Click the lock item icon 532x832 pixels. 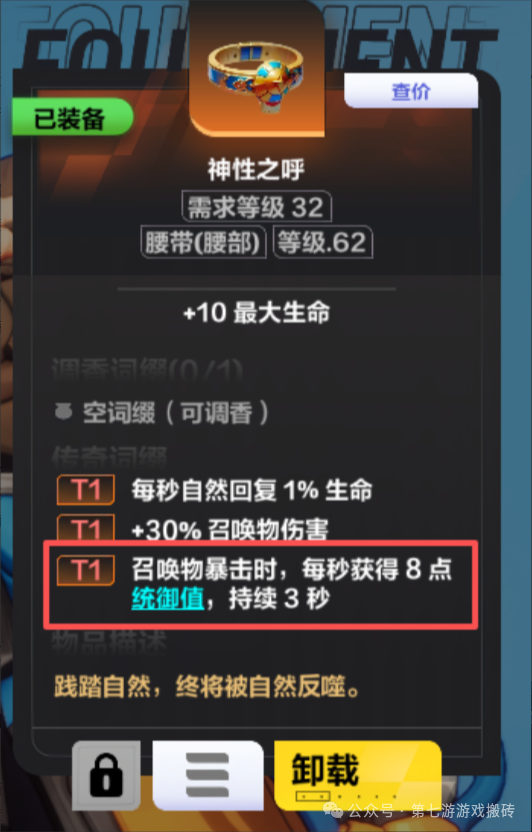pyautogui.click(x=106, y=775)
